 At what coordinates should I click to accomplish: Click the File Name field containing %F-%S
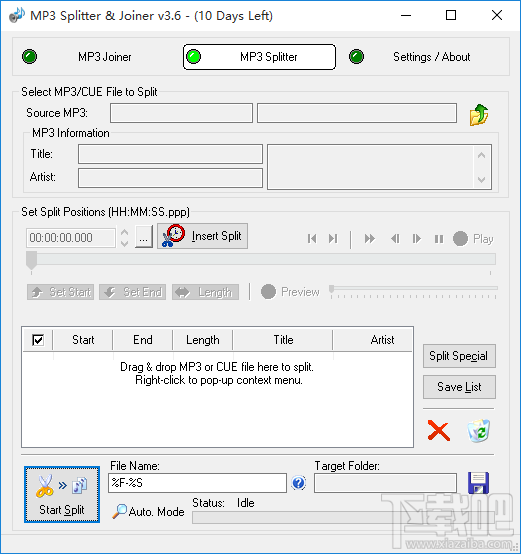pos(197,483)
